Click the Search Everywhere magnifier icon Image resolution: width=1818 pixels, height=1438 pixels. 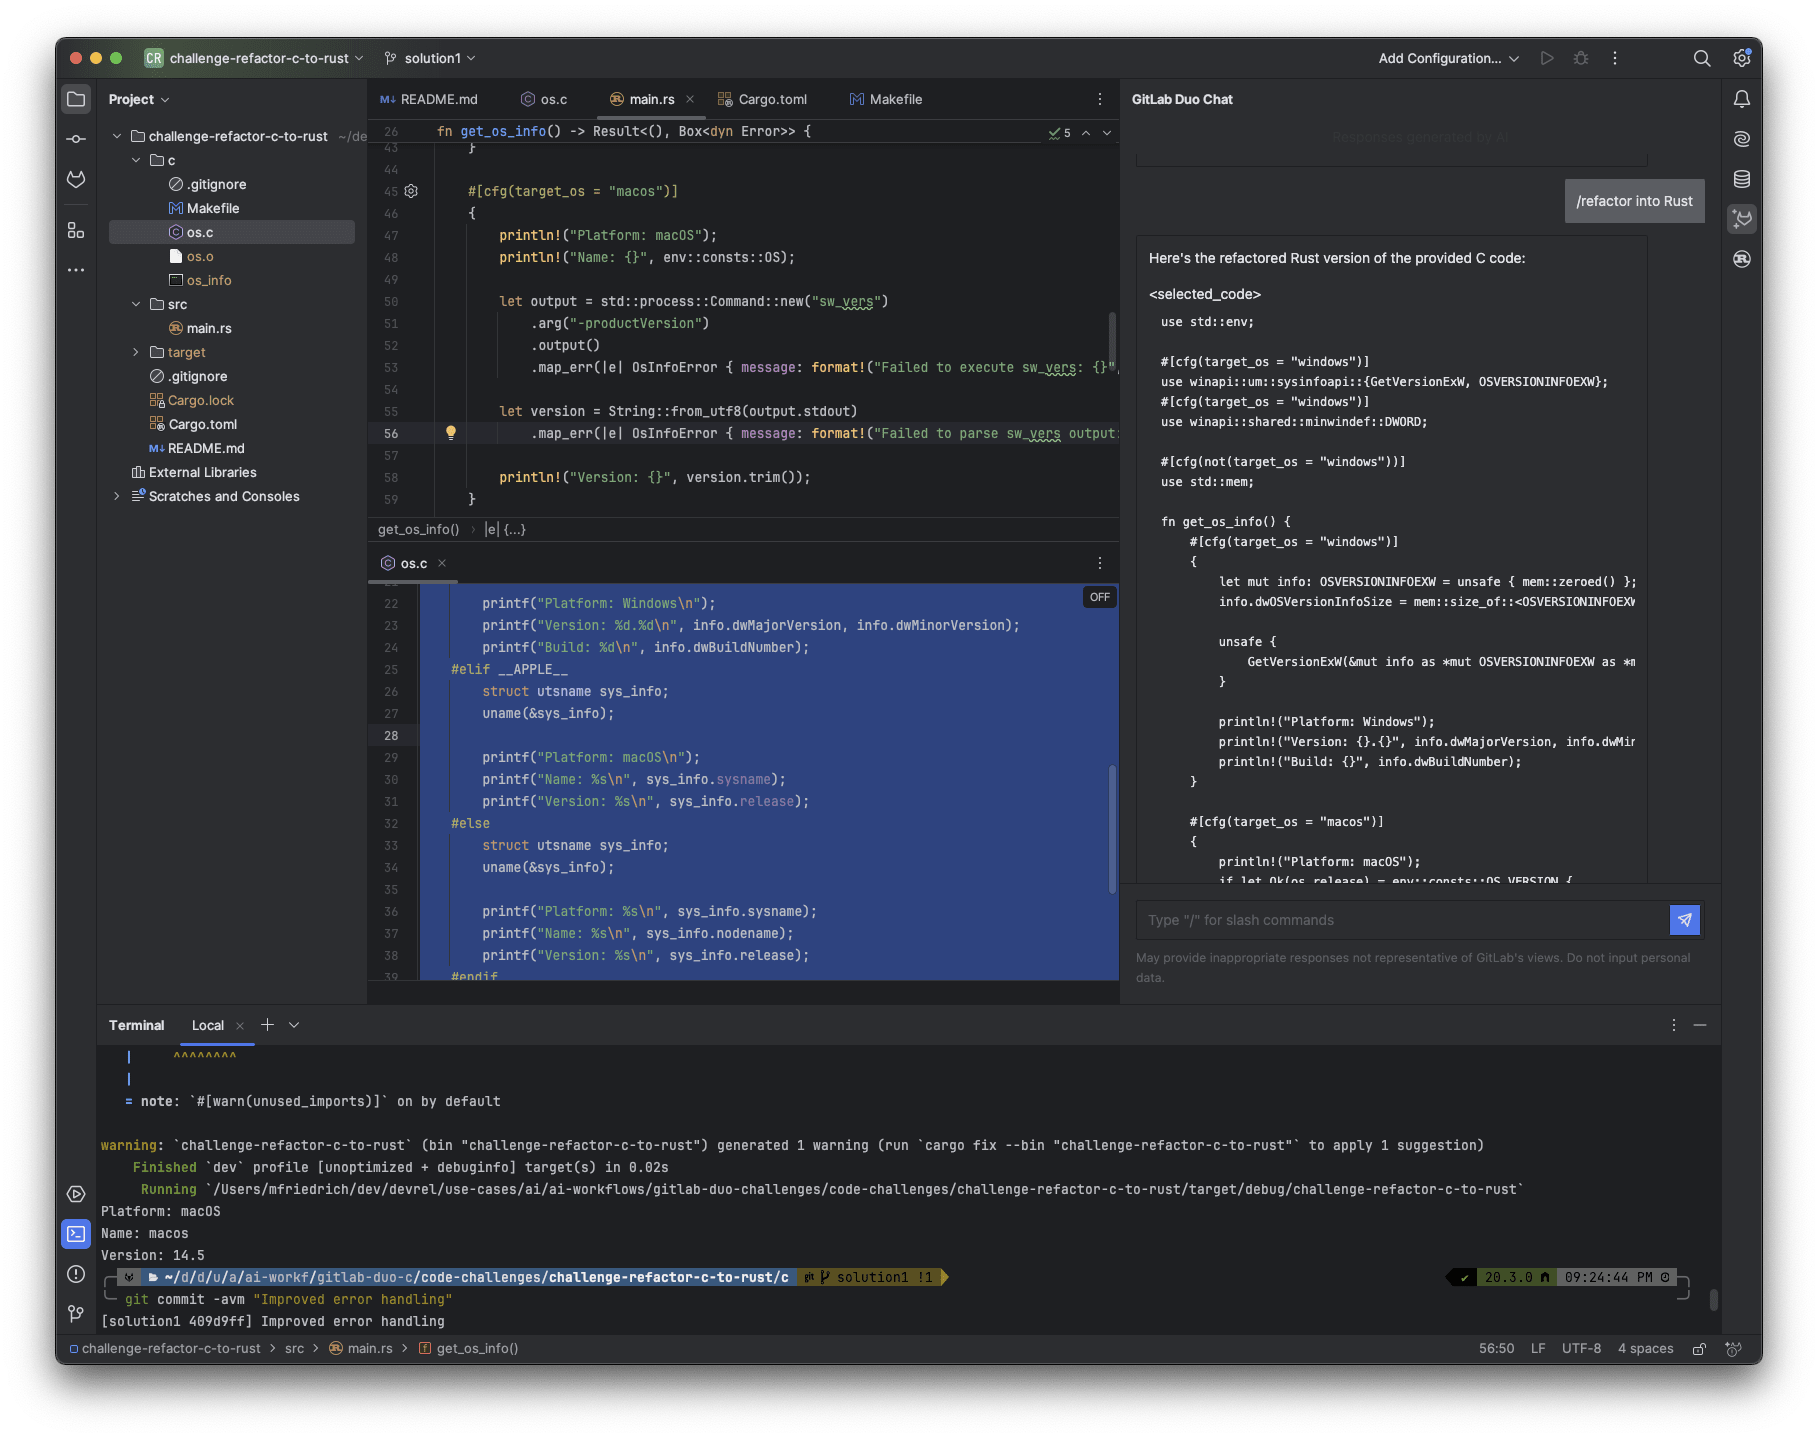coord(1702,58)
